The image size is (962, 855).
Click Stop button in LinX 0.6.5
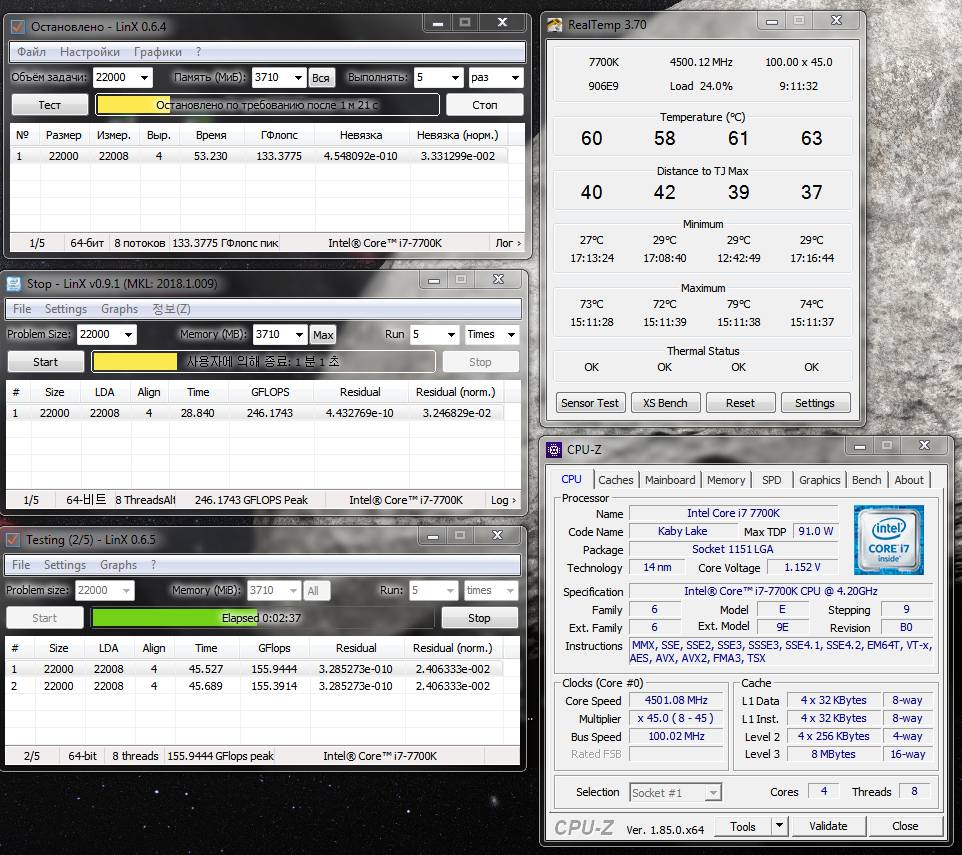coord(479,618)
